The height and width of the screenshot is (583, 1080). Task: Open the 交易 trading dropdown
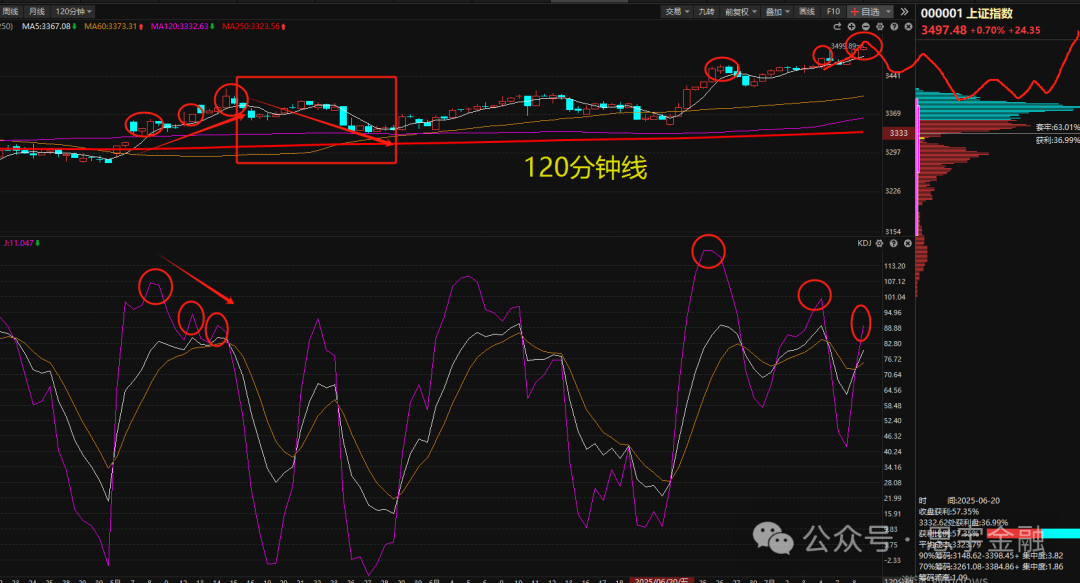click(x=676, y=12)
